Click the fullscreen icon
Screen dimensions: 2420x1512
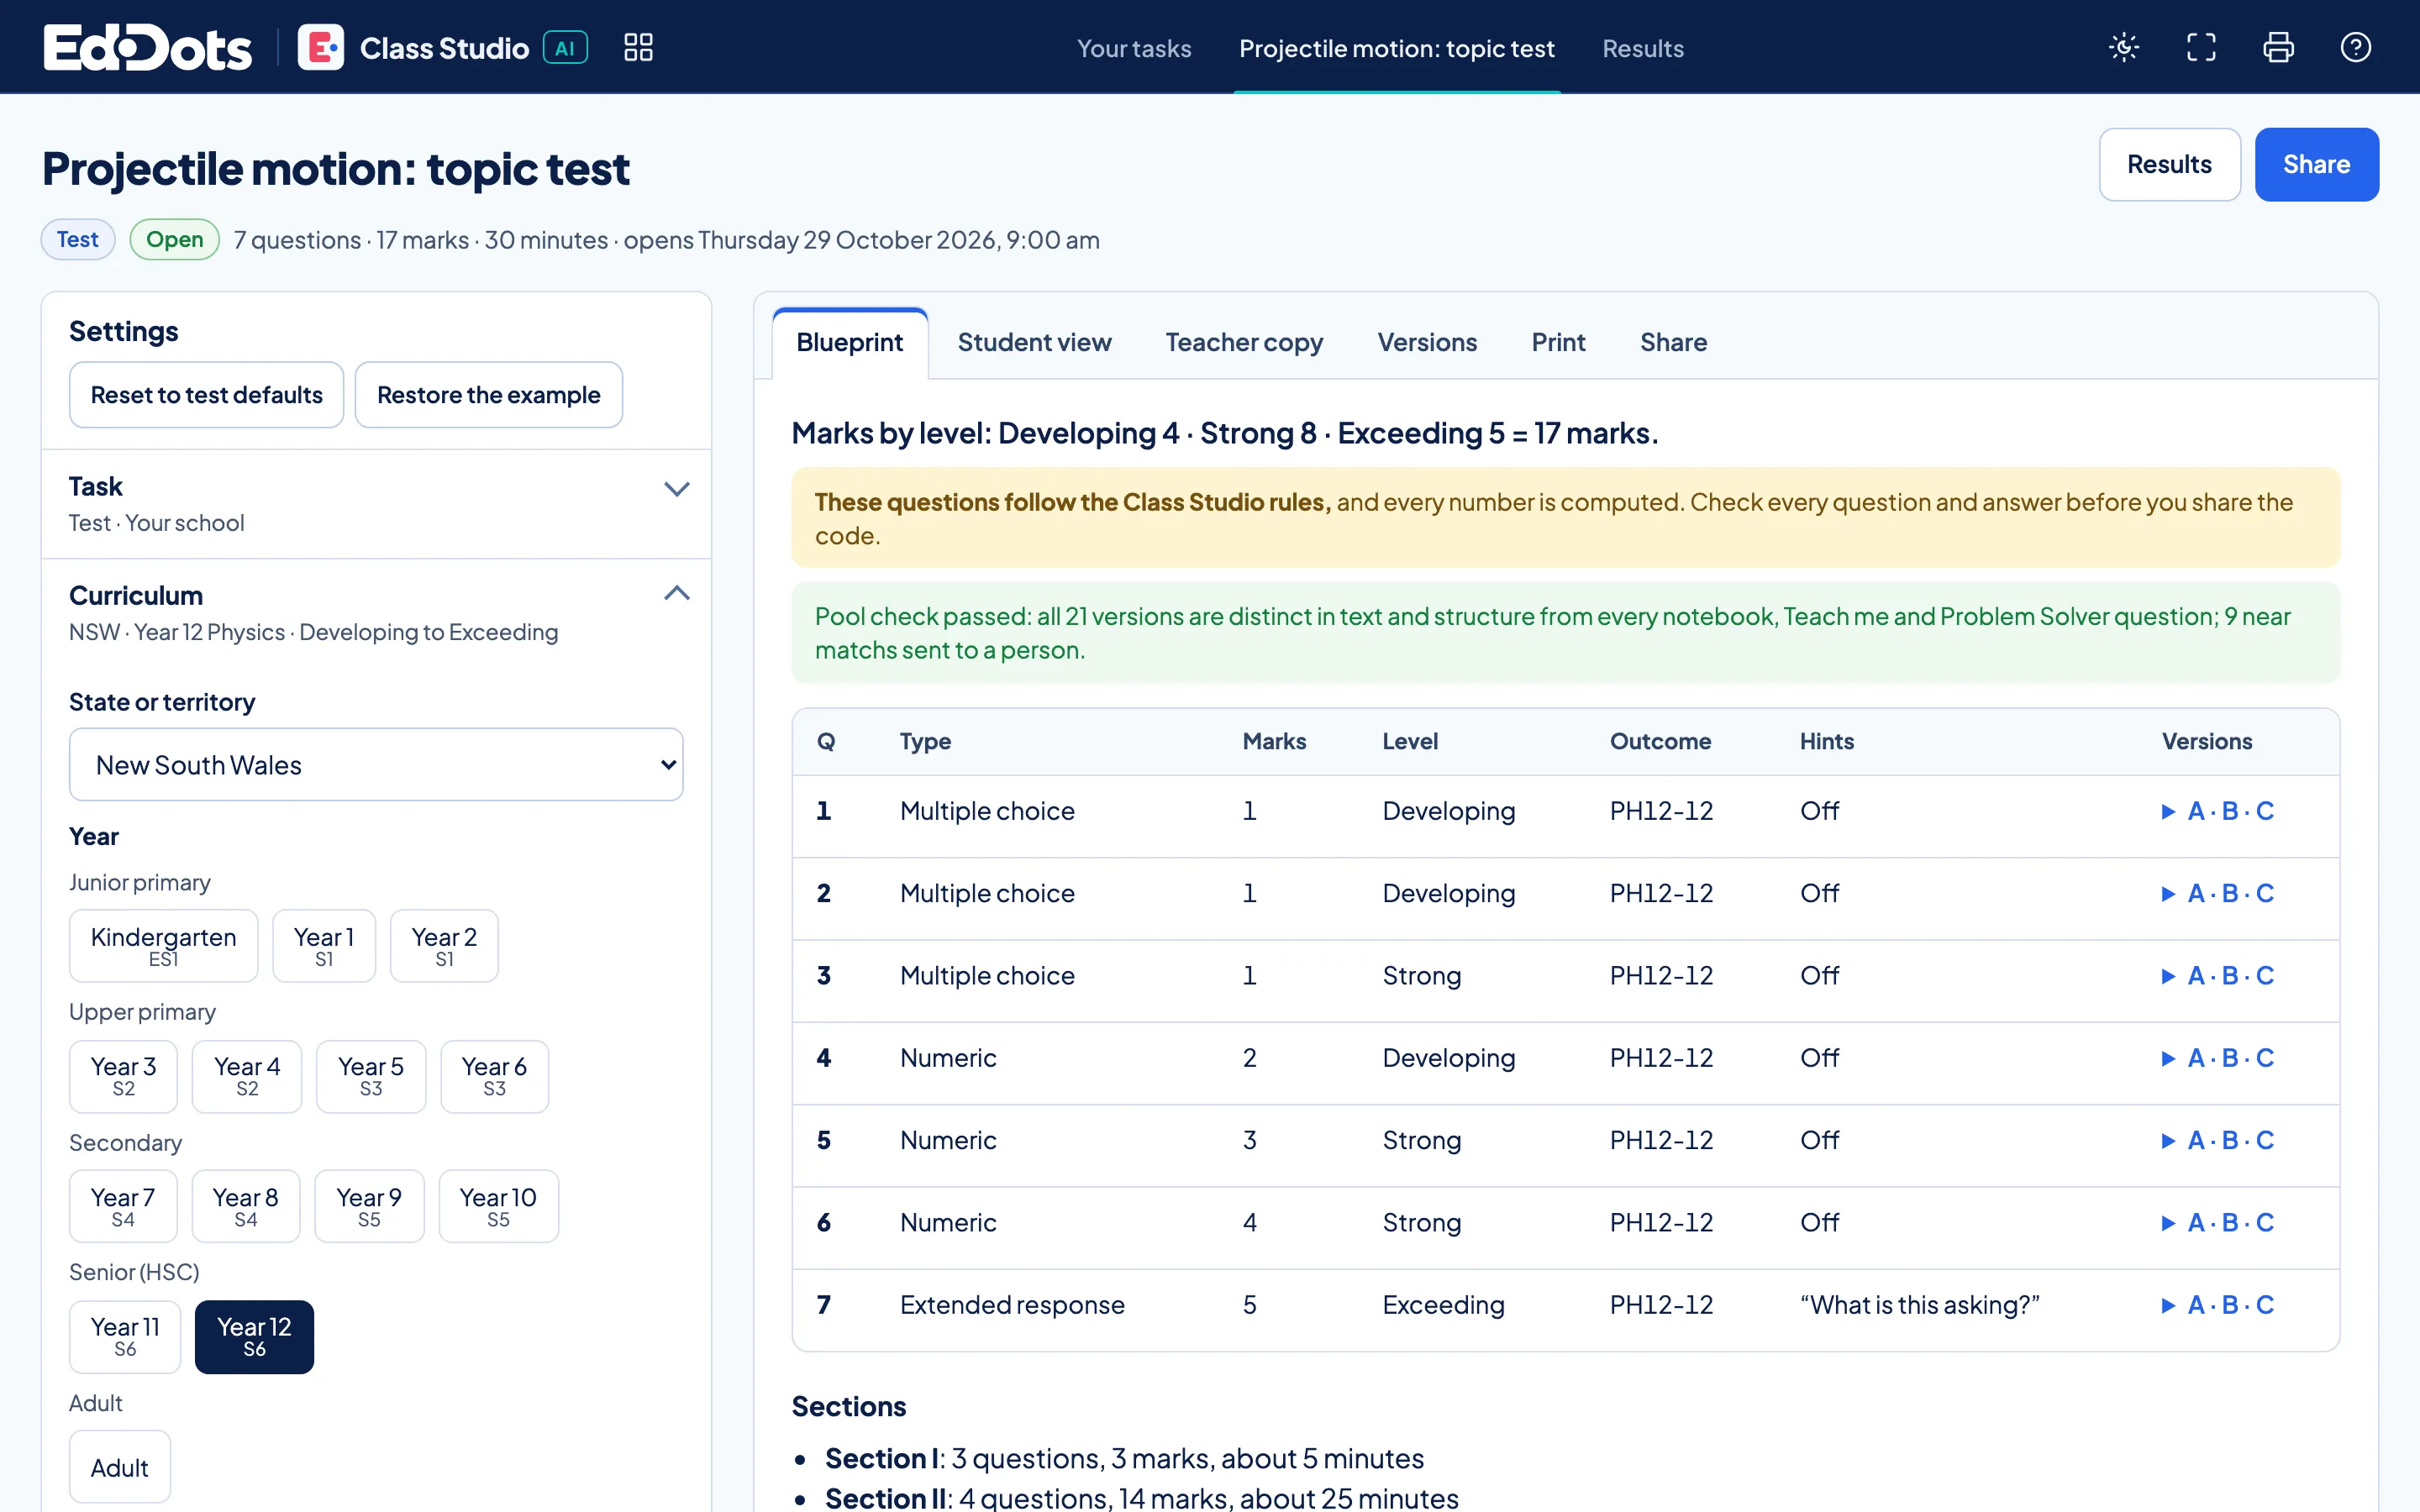click(2201, 47)
